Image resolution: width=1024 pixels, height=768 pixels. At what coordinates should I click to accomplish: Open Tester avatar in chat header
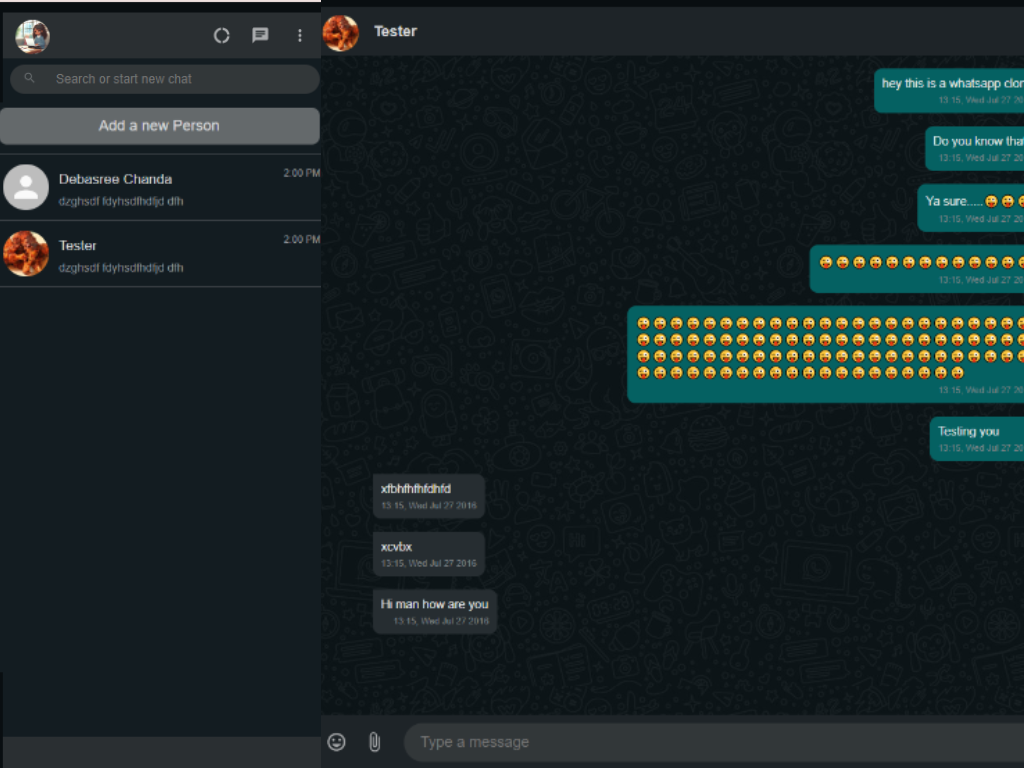pos(341,33)
